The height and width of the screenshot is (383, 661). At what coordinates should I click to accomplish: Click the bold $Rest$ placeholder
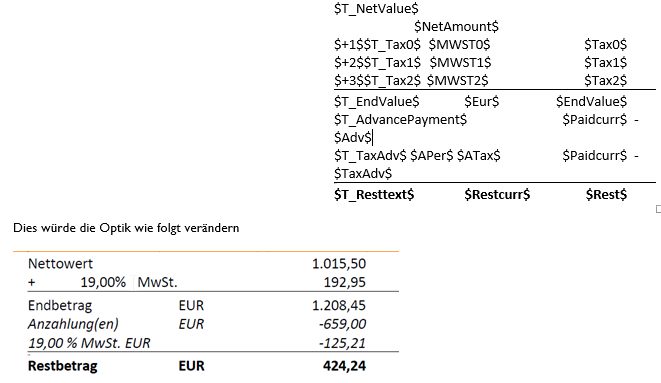606,195
